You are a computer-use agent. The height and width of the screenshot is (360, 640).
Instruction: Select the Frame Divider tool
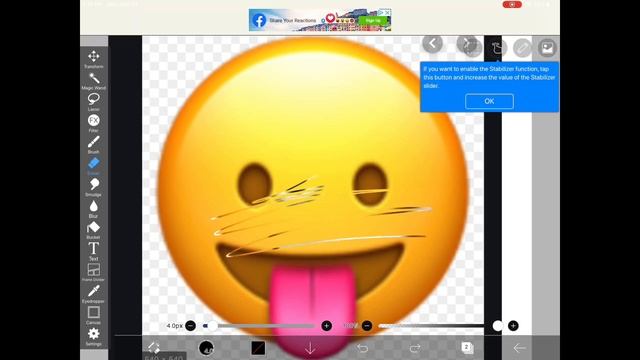[x=93, y=272]
